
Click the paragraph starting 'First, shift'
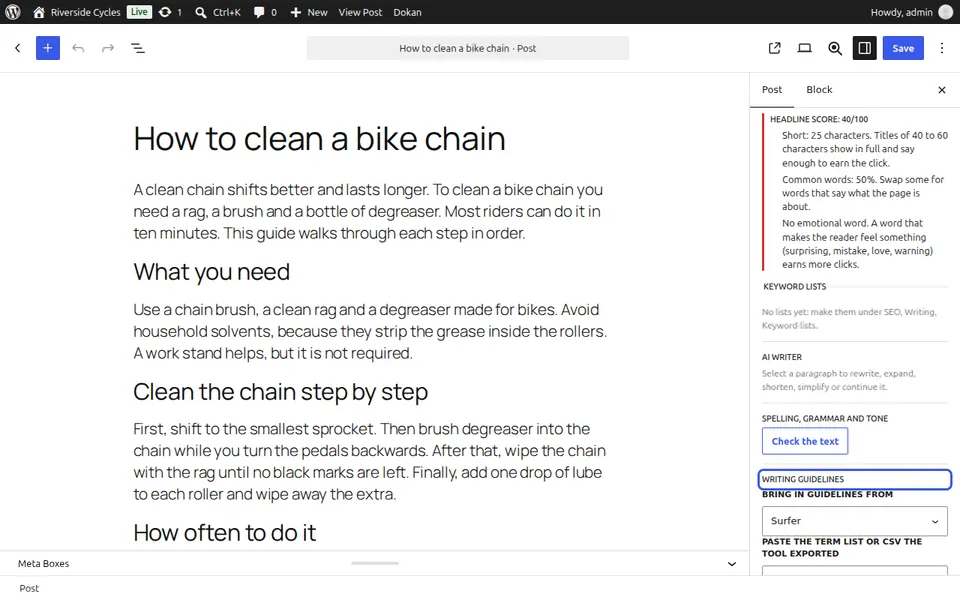pyautogui.click(x=370, y=462)
